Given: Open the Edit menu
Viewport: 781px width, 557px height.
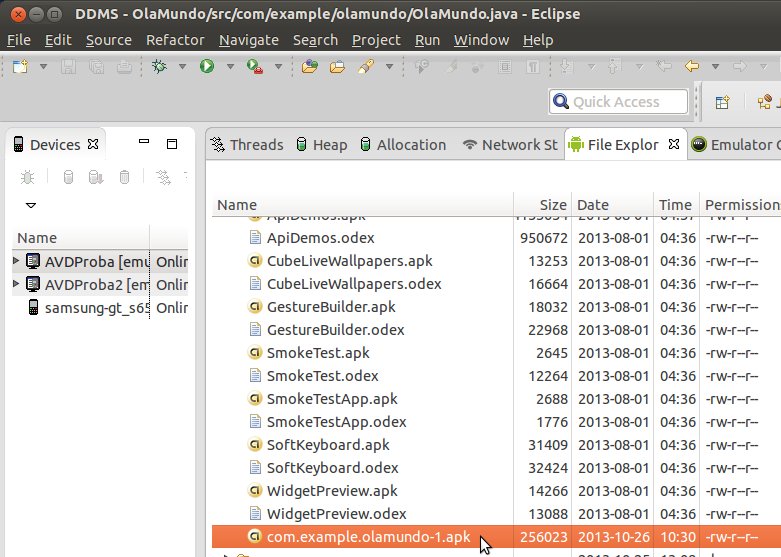Looking at the screenshot, I should (x=58, y=40).
